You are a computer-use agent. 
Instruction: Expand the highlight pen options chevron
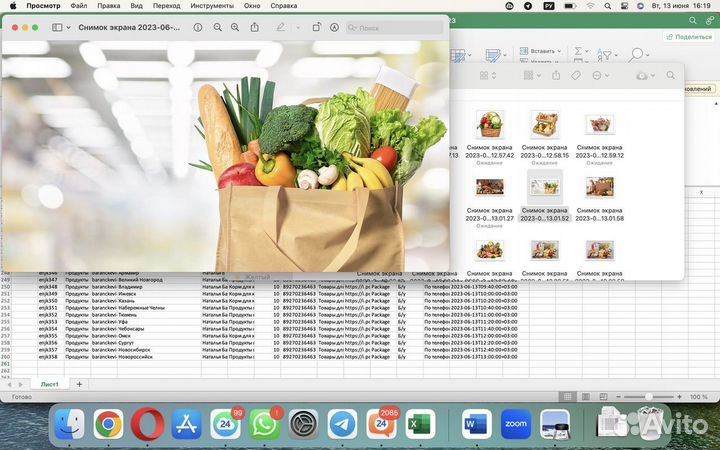point(298,28)
